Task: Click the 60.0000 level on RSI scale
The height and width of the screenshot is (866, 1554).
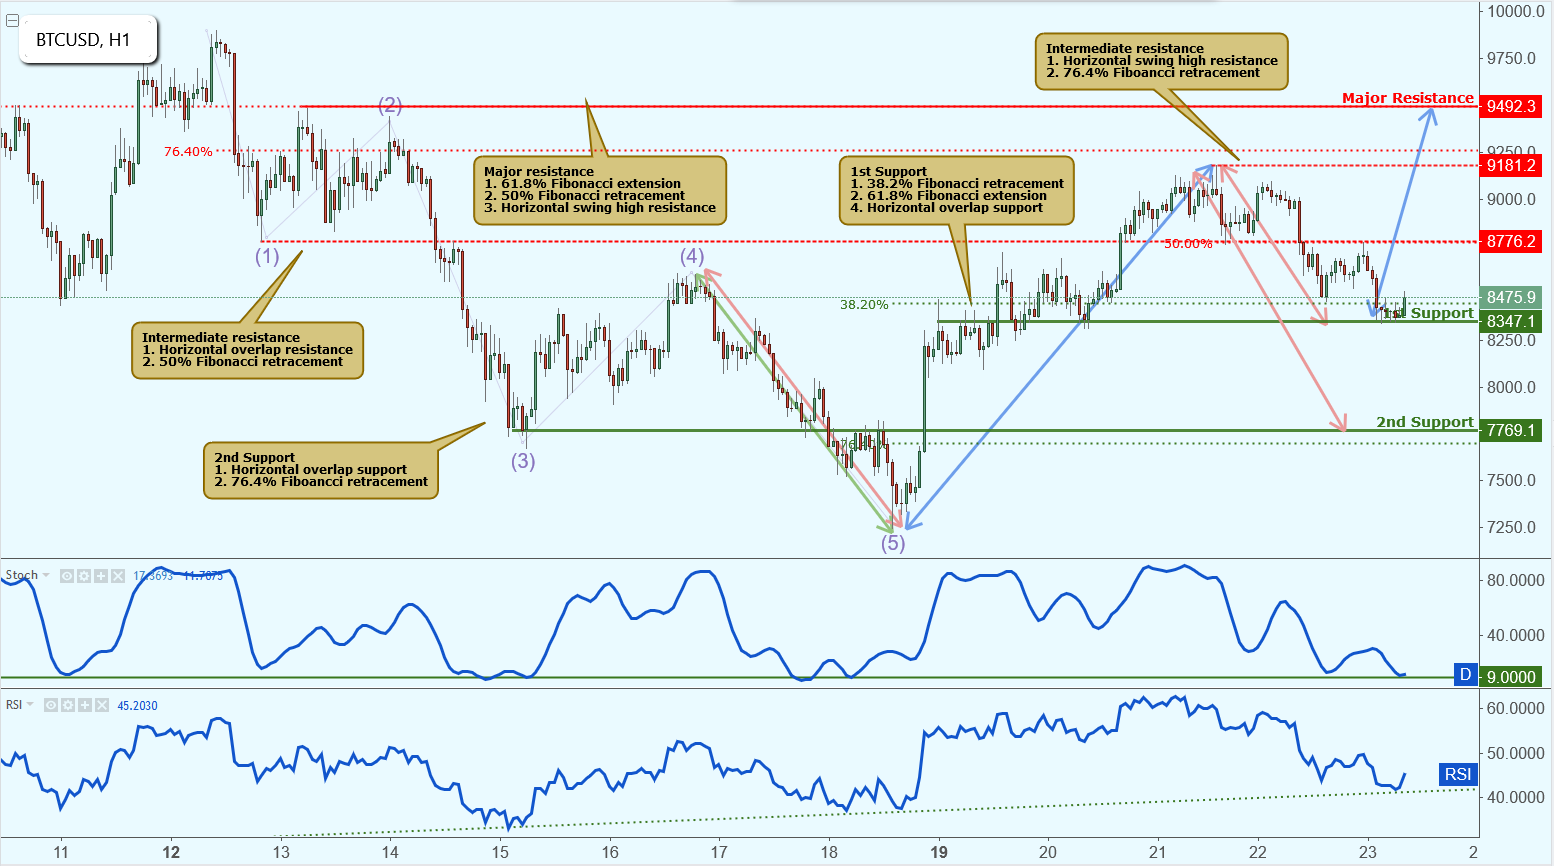Action: 1516,708
